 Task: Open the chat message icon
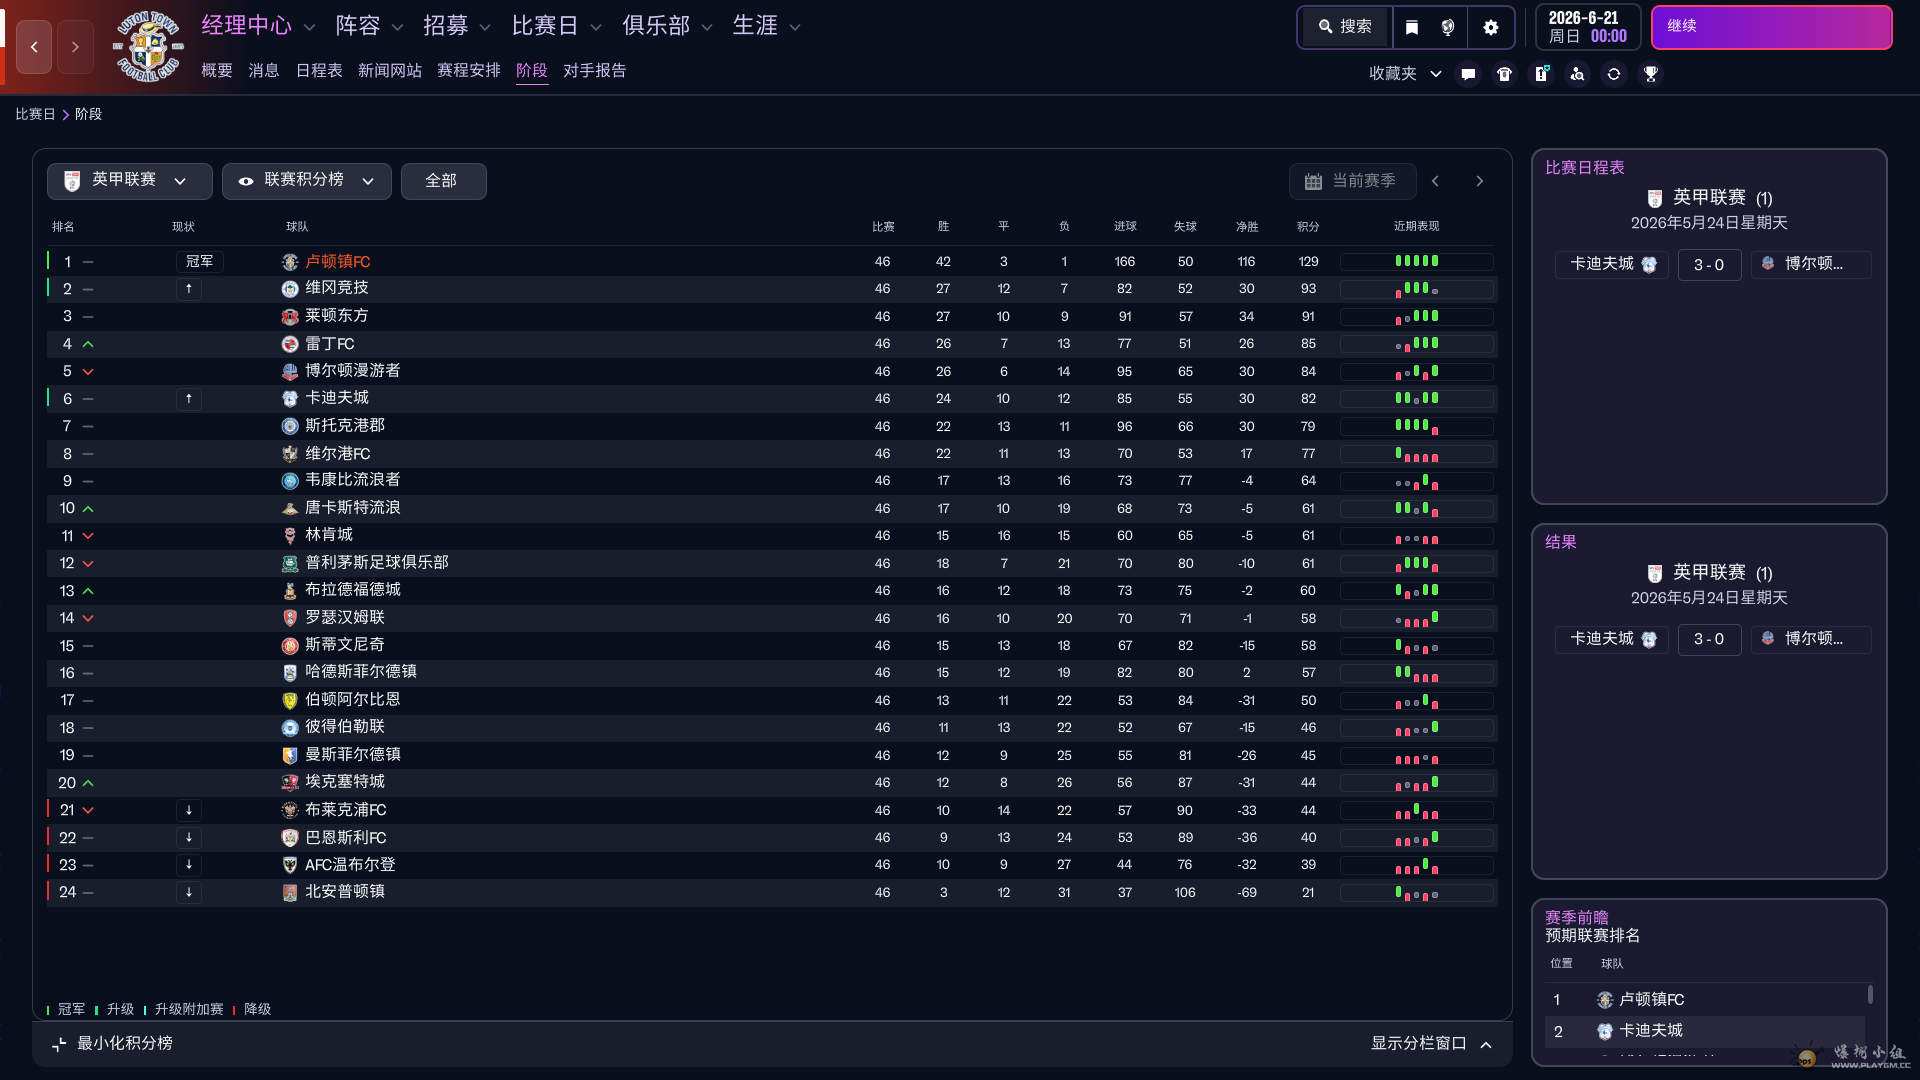[1467, 73]
